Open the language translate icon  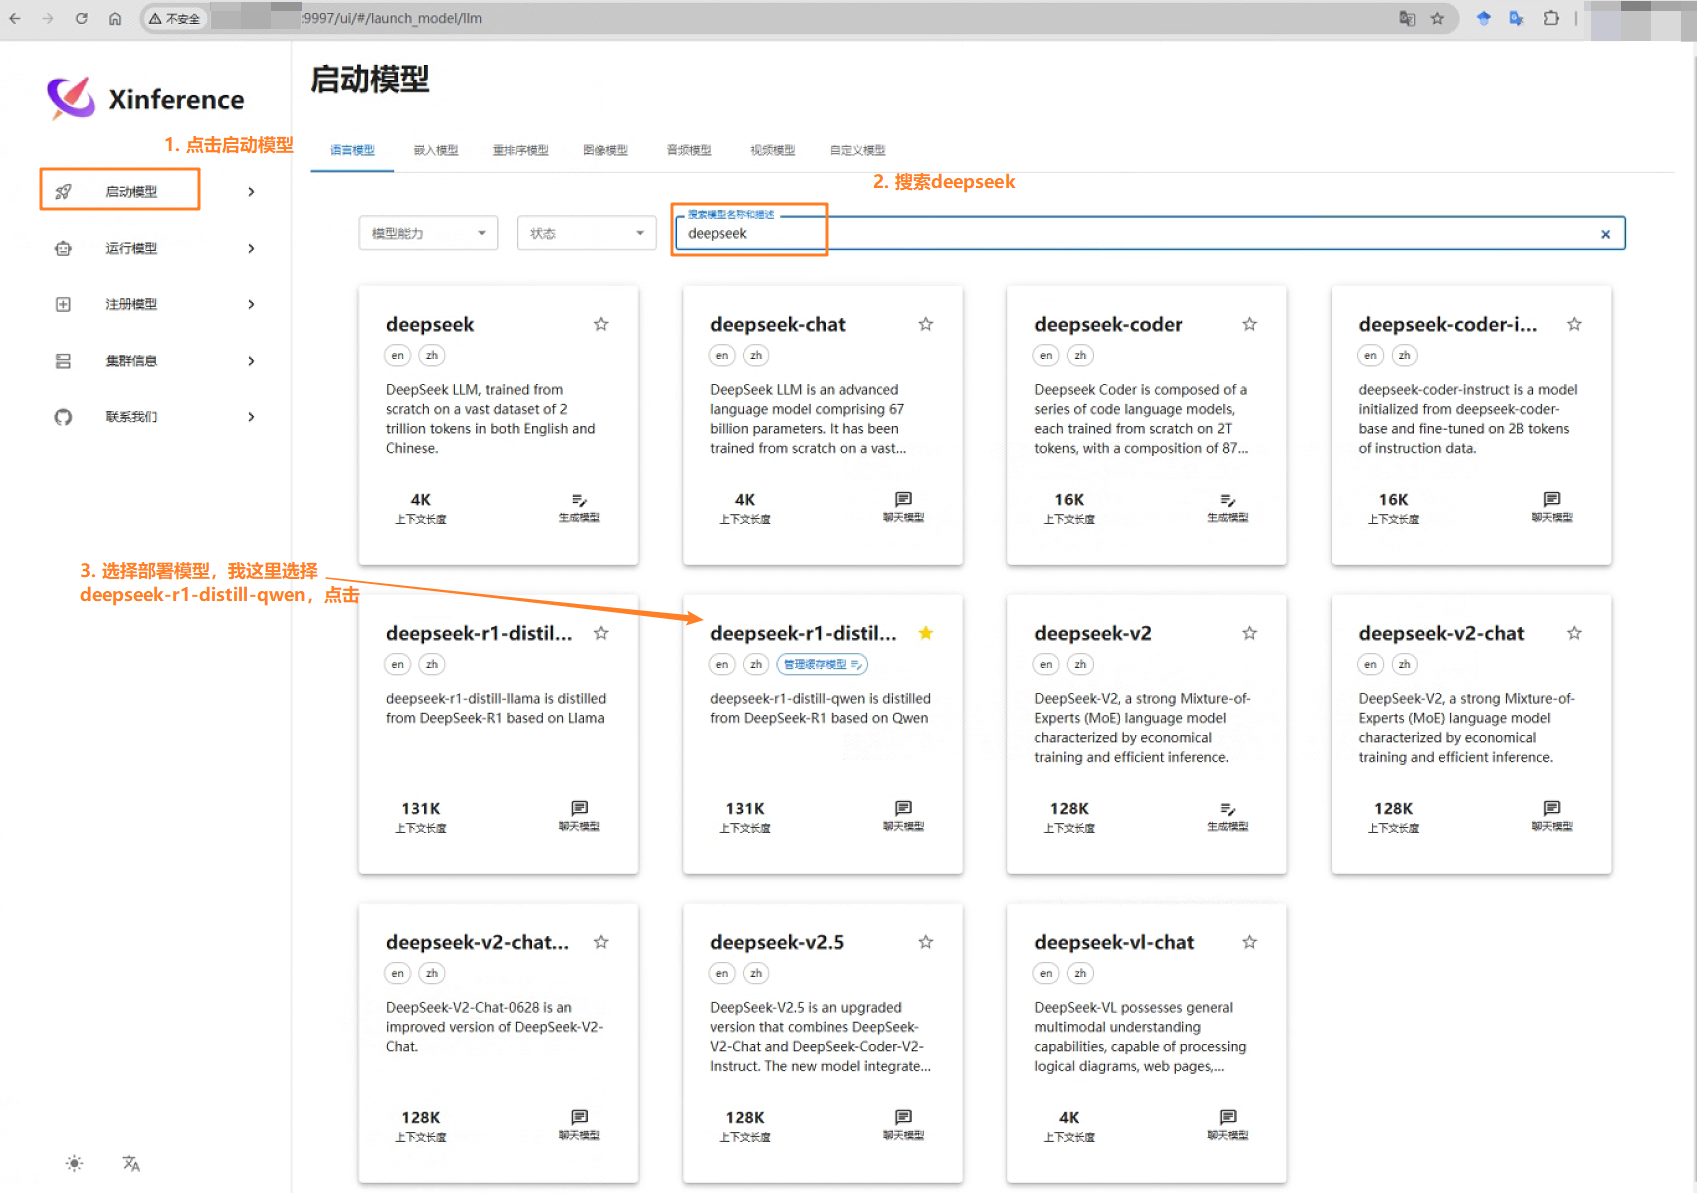131,1163
